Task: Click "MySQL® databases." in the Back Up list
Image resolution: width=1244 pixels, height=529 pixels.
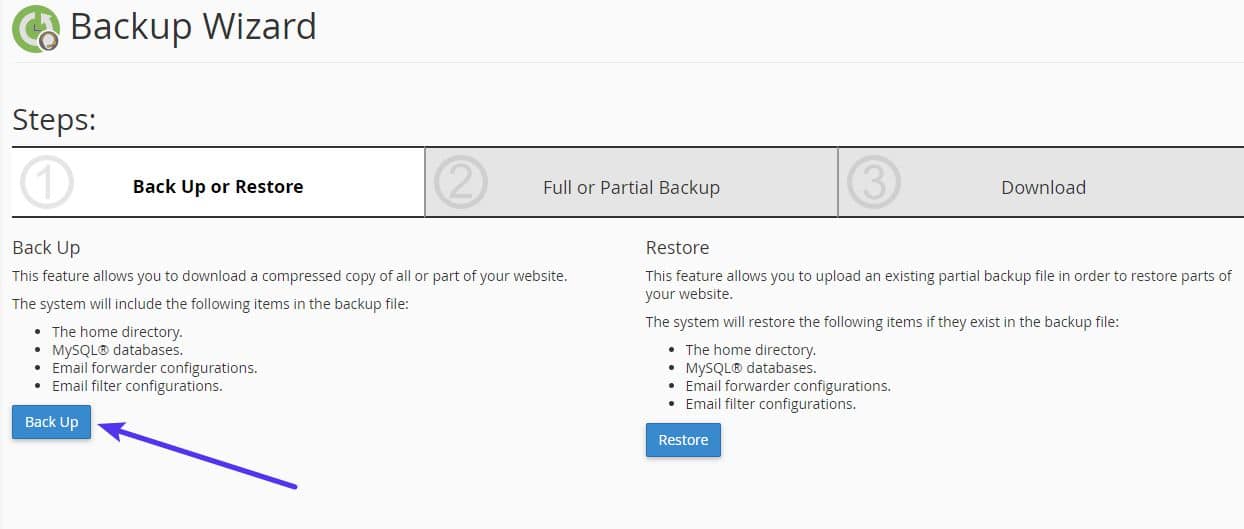Action: click(117, 349)
